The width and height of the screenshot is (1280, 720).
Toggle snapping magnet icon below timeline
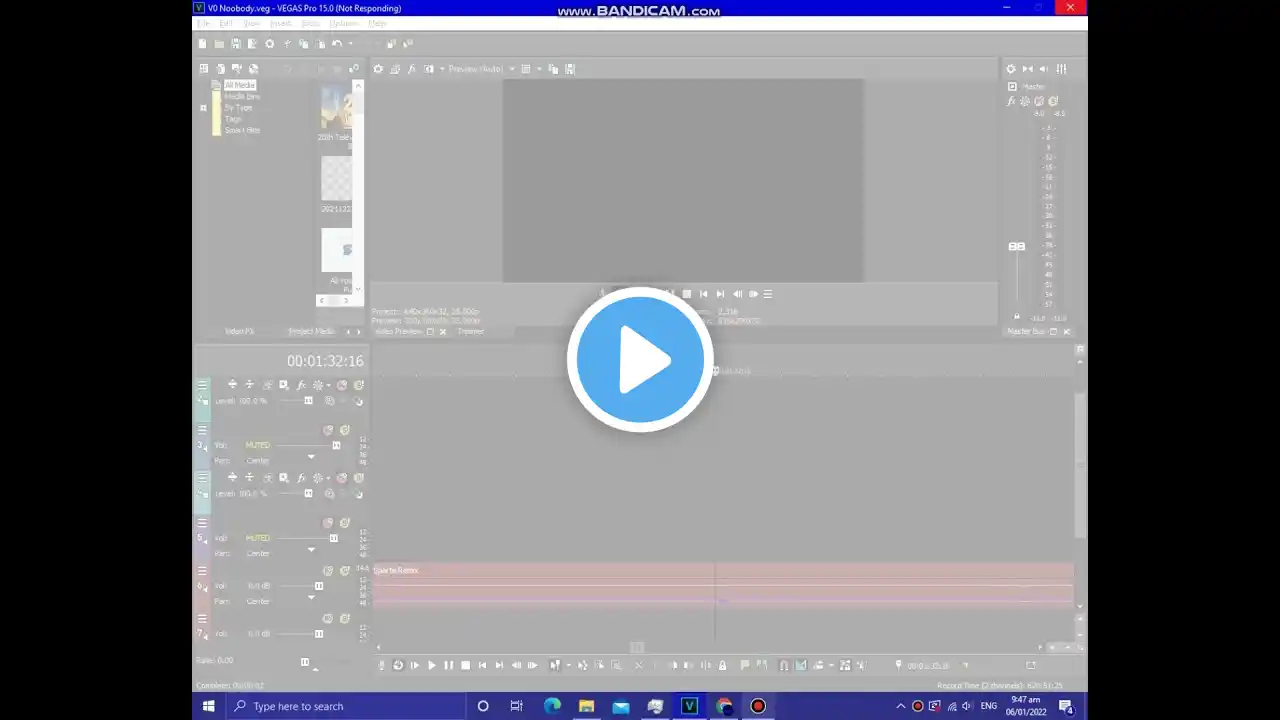pyautogui.click(x=784, y=665)
